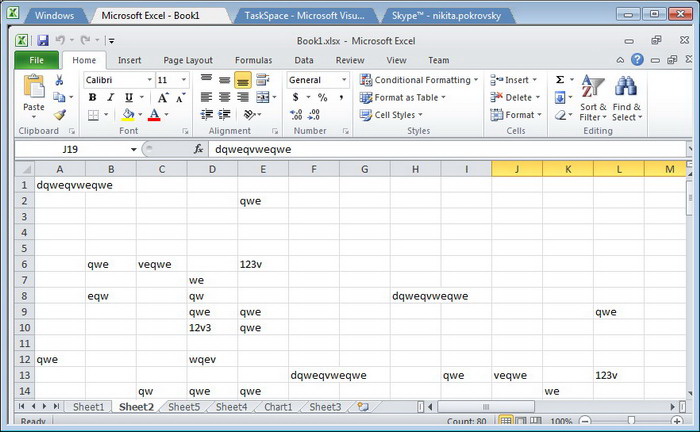The height and width of the screenshot is (432, 700).
Task: Switch to the Review tab
Action: point(350,60)
